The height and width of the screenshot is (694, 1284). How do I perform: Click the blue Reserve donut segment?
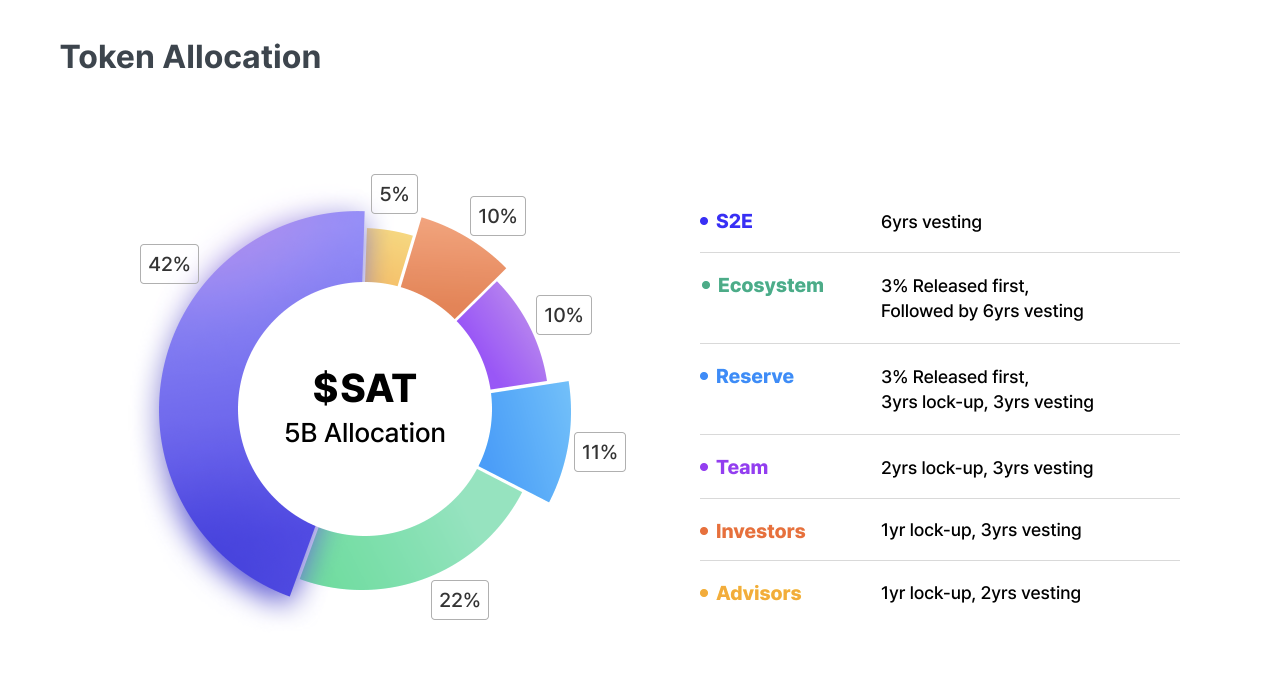coord(530,440)
